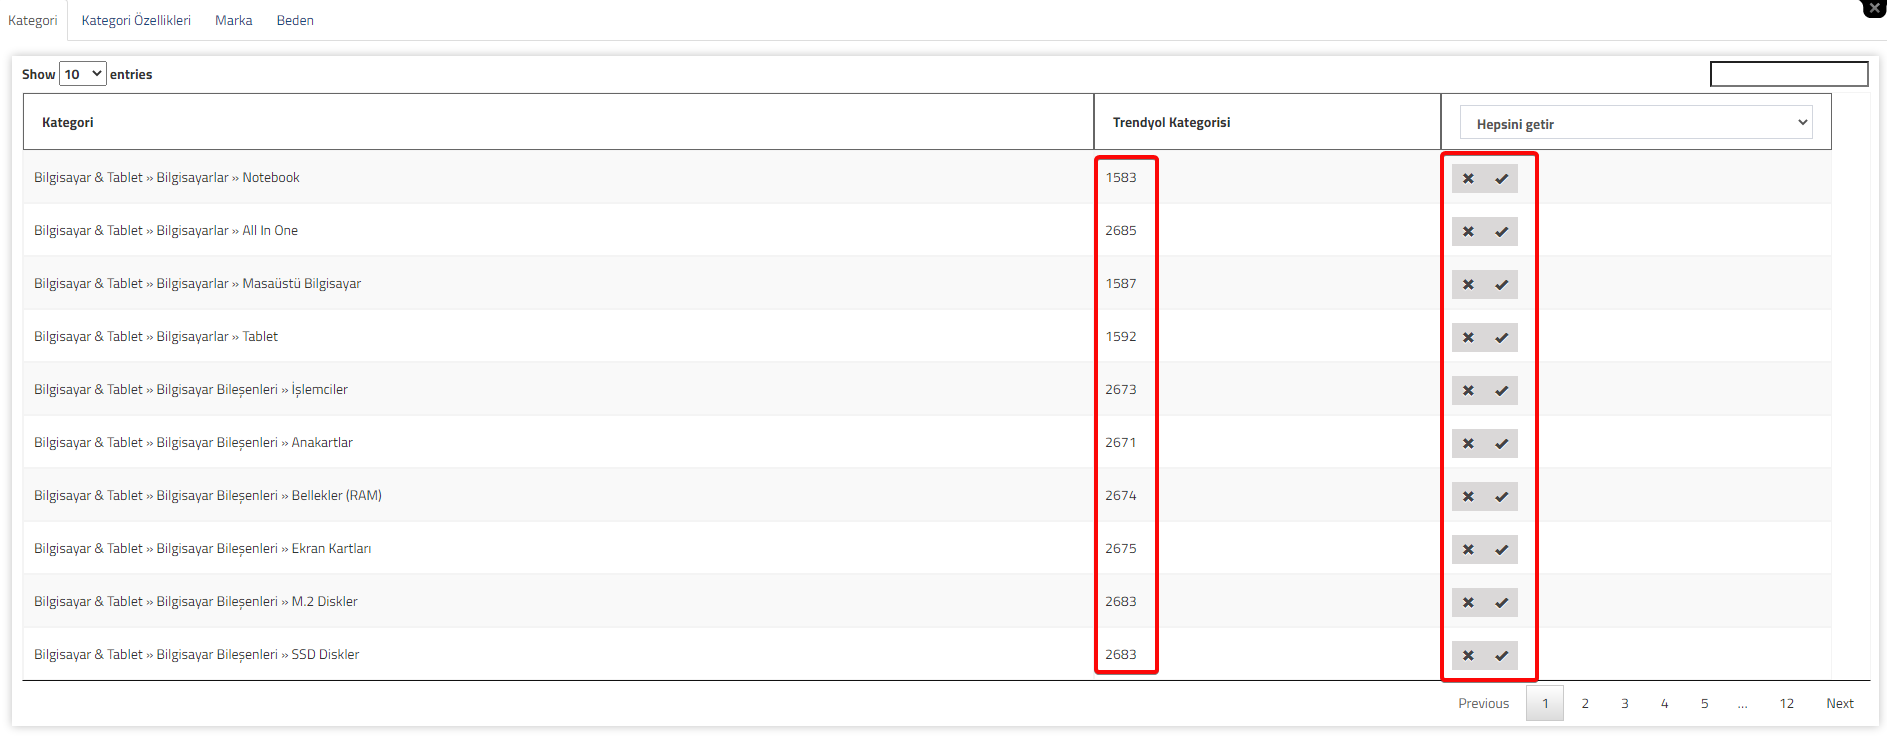Click the Trendyol category ID 2675
Image resolution: width=1887 pixels, height=751 pixels.
point(1121,549)
